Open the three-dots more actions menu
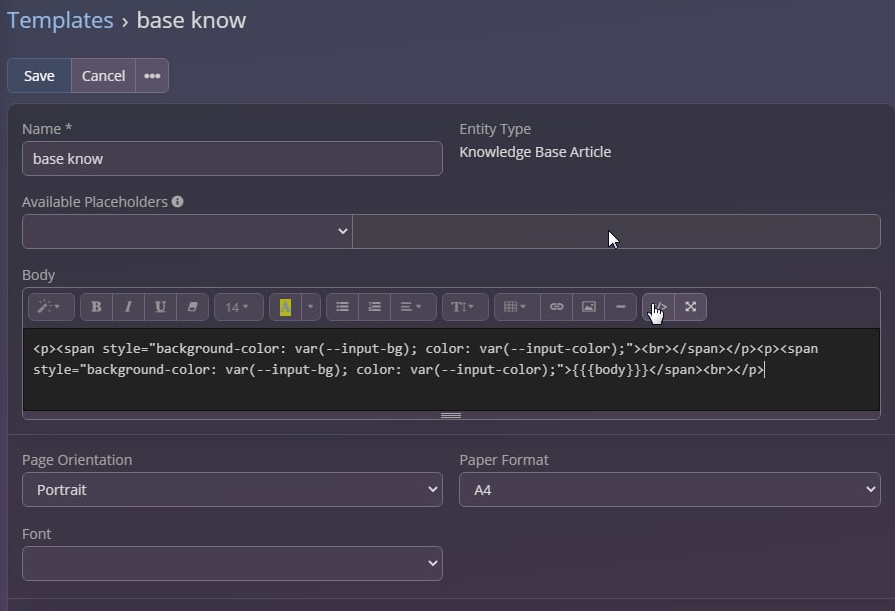Viewport: 895px width, 611px height. [x=152, y=76]
